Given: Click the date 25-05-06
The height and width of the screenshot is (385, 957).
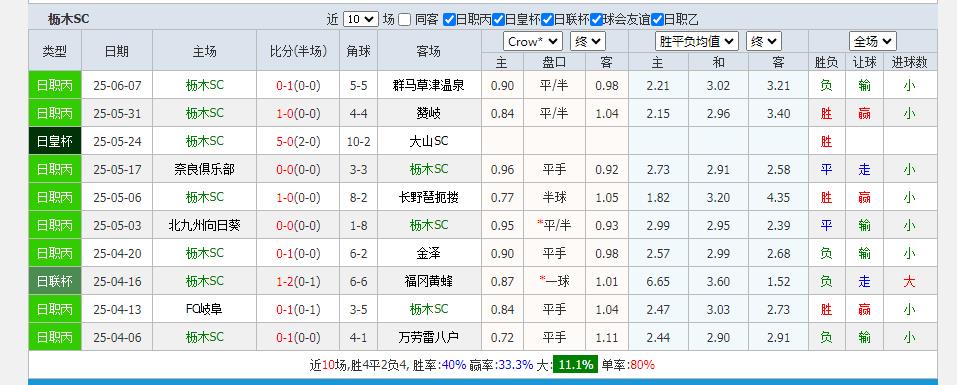Looking at the screenshot, I should point(117,198).
